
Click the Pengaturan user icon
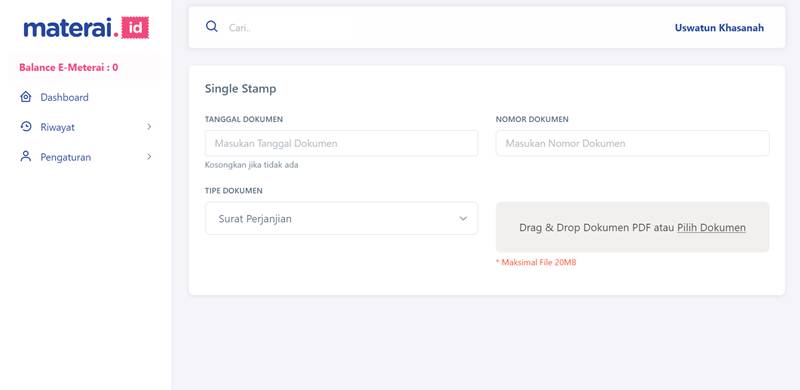point(26,156)
